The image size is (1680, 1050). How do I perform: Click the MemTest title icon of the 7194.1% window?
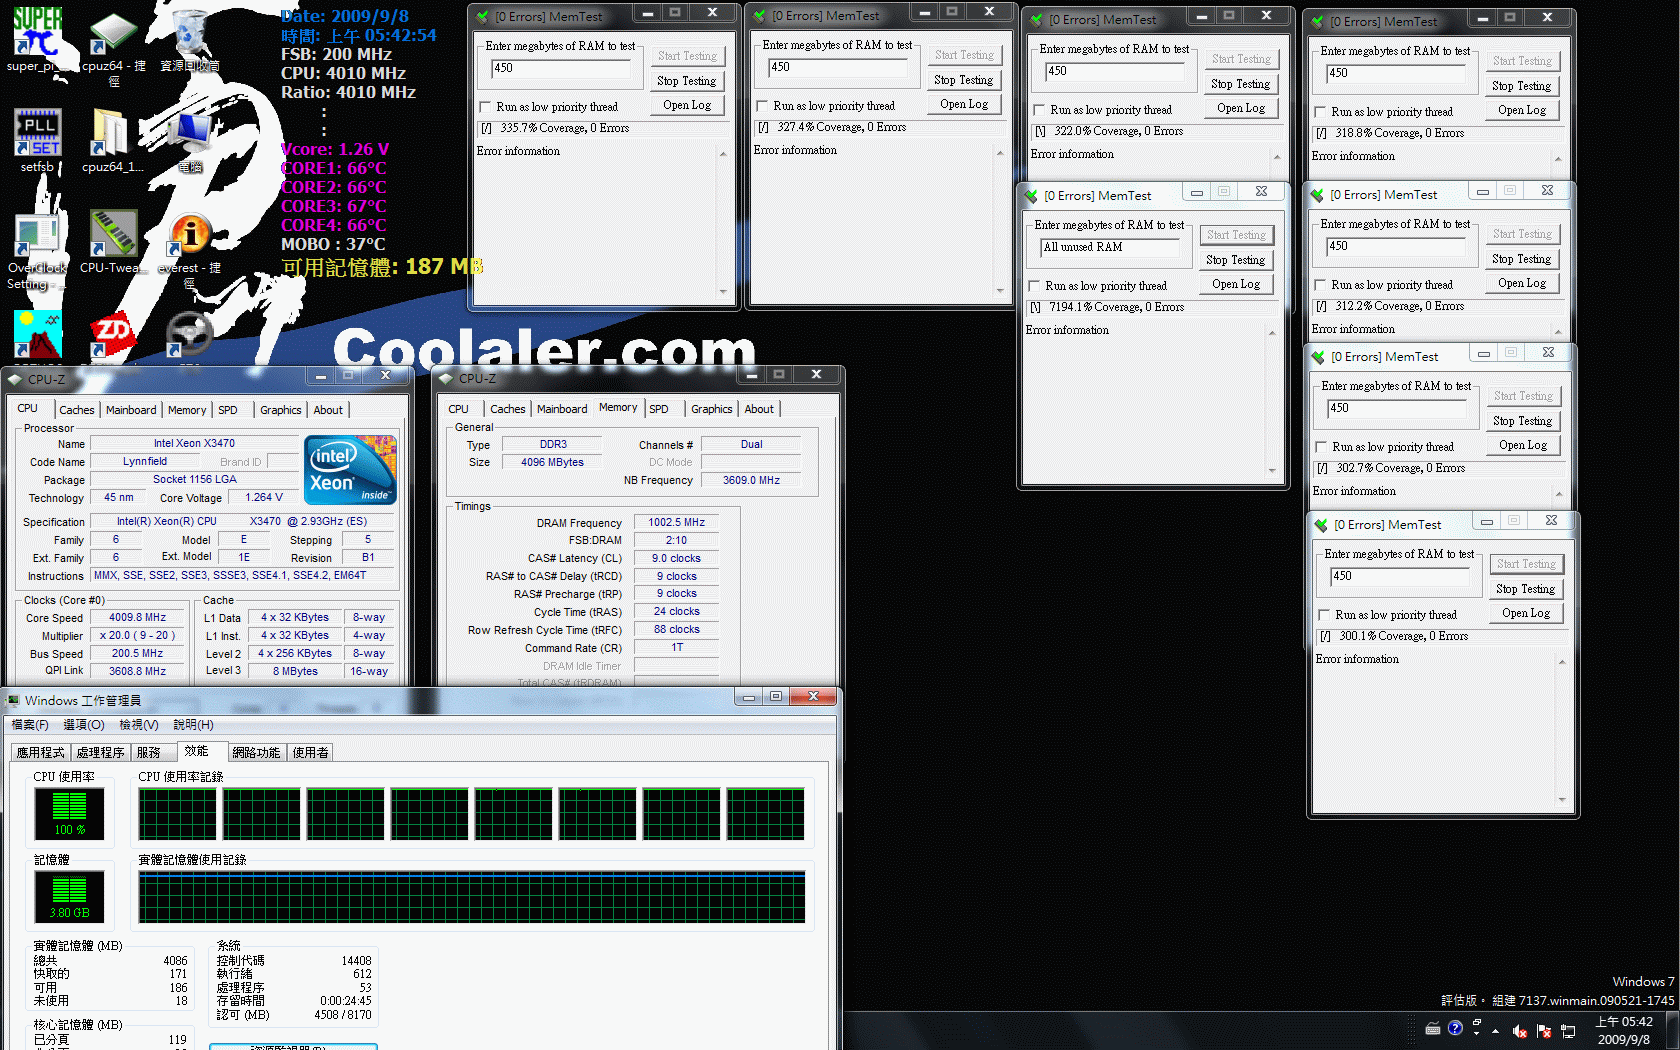1032,196
